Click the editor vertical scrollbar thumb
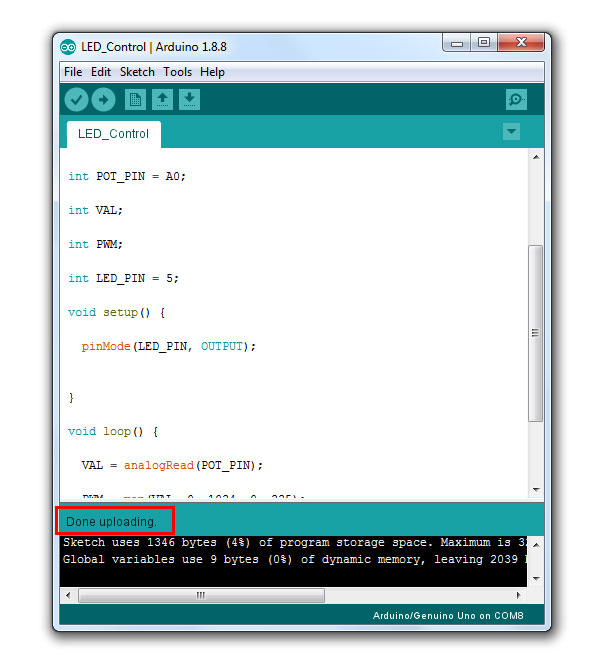The image size is (608, 666). (x=536, y=333)
